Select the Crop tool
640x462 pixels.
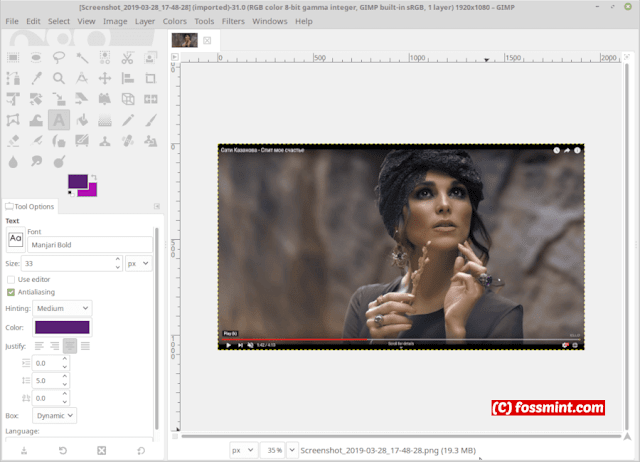tap(151, 78)
